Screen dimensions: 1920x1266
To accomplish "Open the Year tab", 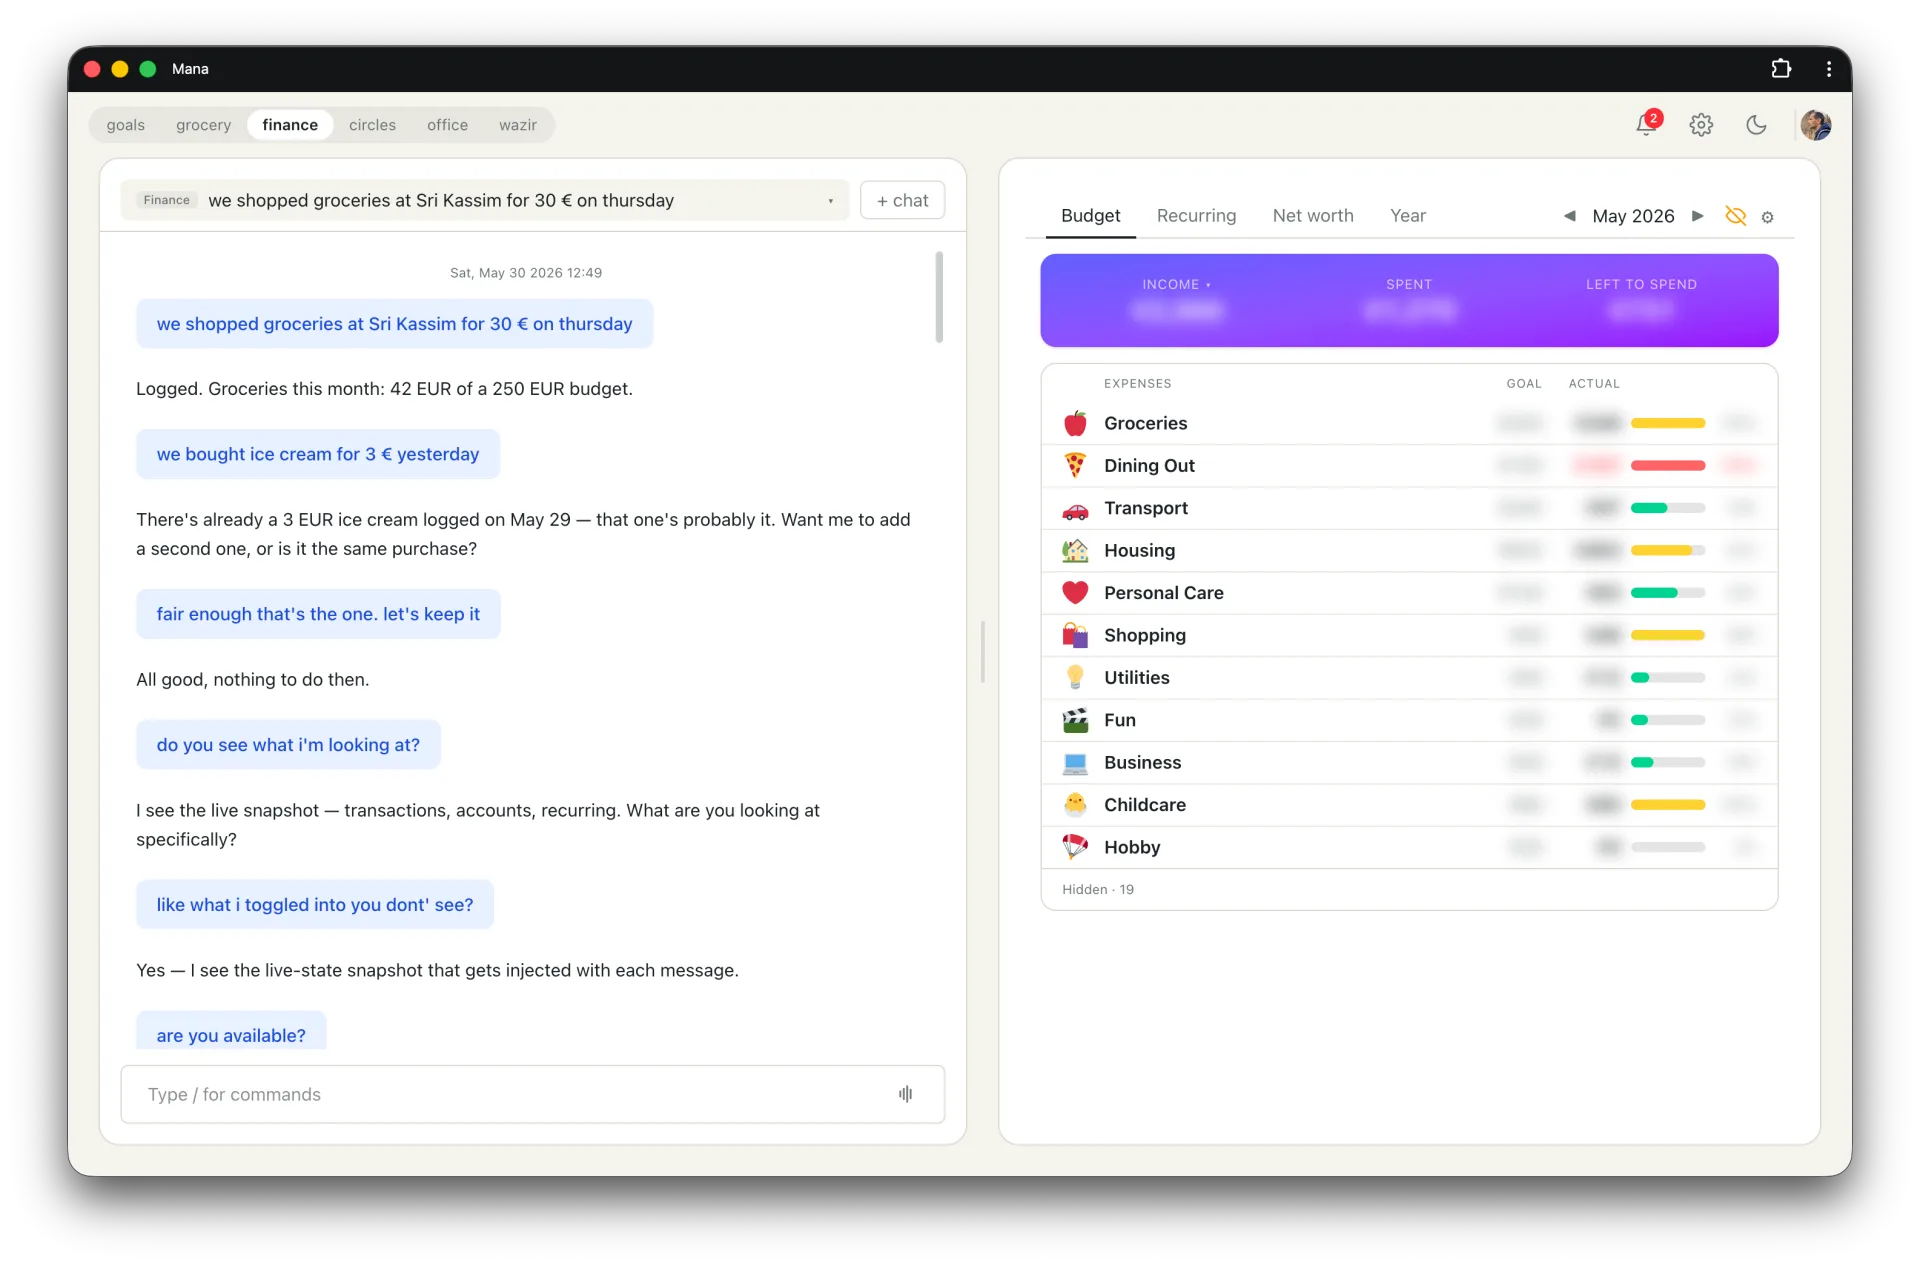I will [1407, 216].
